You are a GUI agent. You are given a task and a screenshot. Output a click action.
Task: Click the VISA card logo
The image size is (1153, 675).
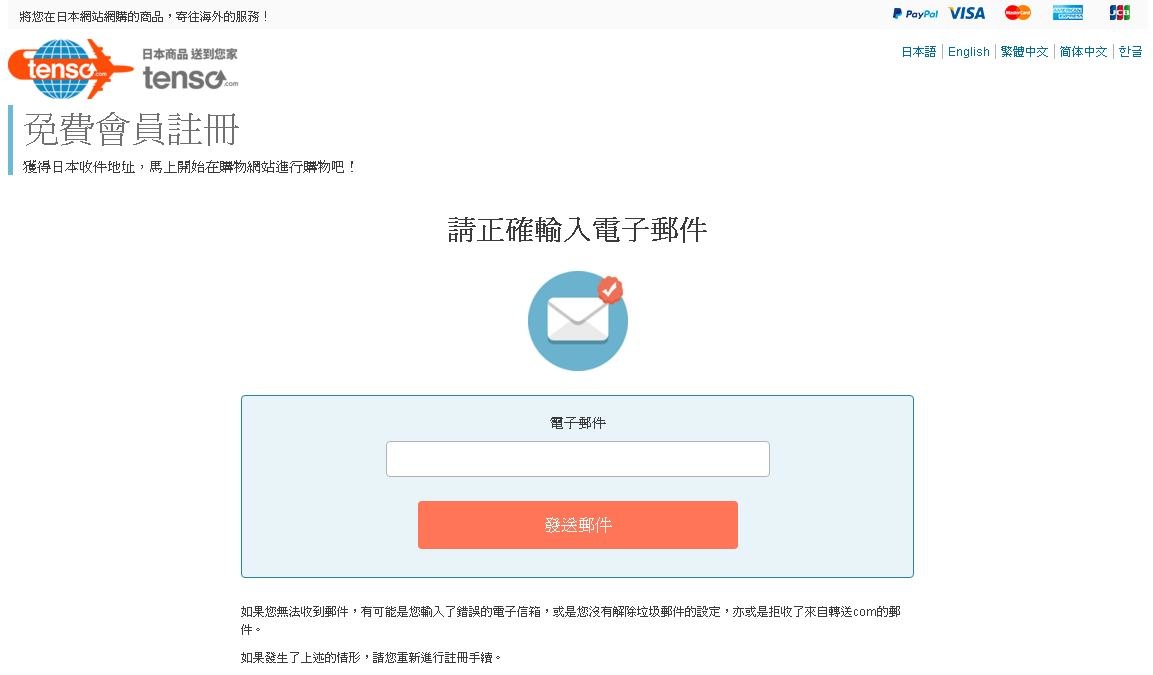pos(966,13)
